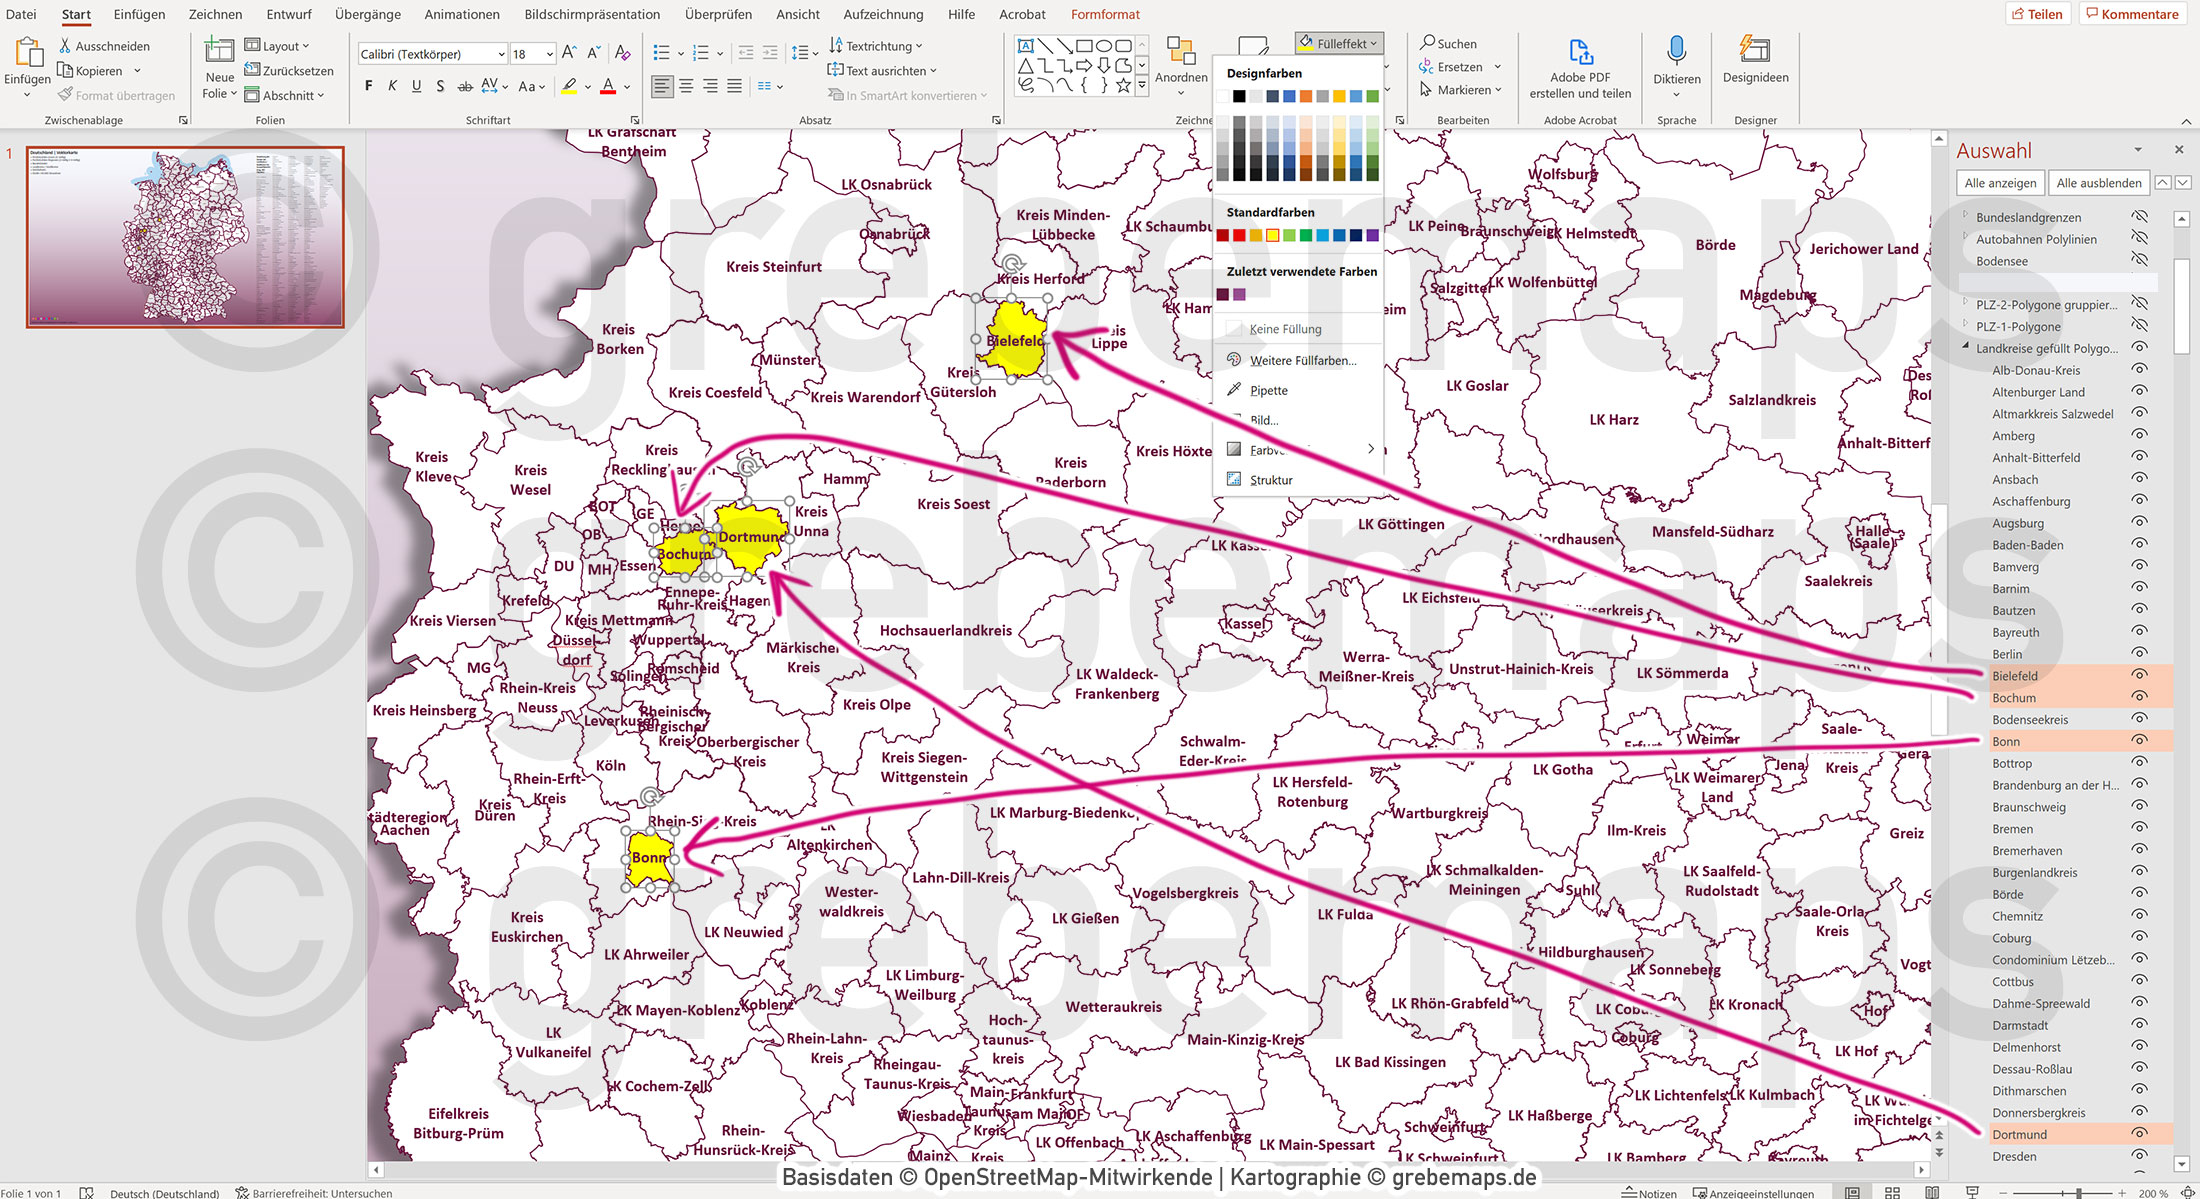
Task: Toggle visibility of Bundeslandgrenzen layer
Action: (x=2139, y=217)
